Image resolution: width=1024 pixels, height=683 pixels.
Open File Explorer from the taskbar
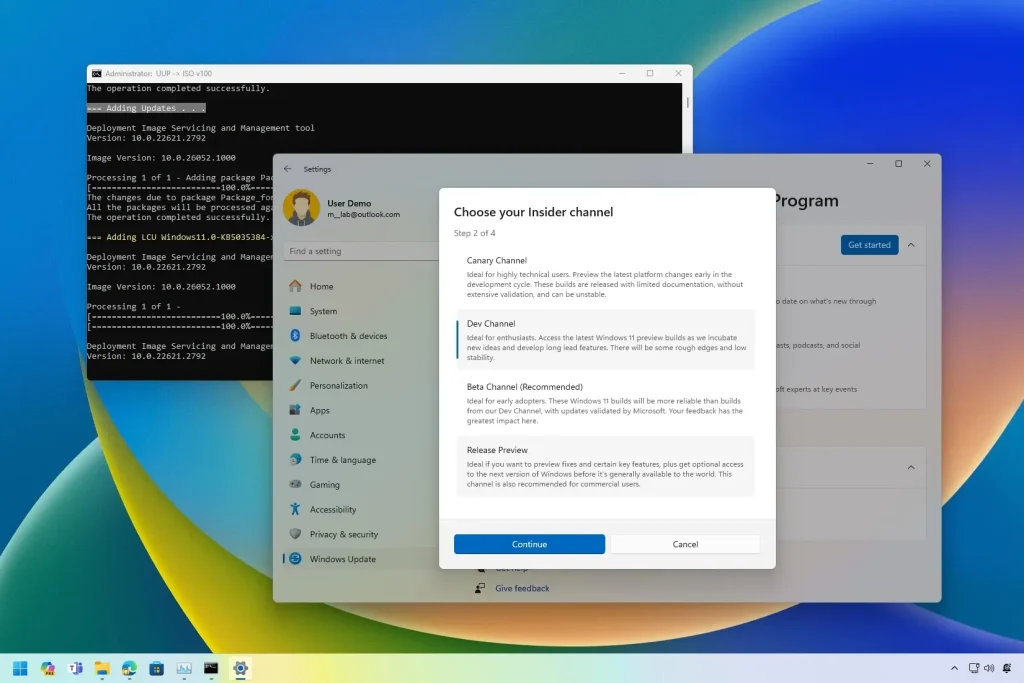click(102, 668)
